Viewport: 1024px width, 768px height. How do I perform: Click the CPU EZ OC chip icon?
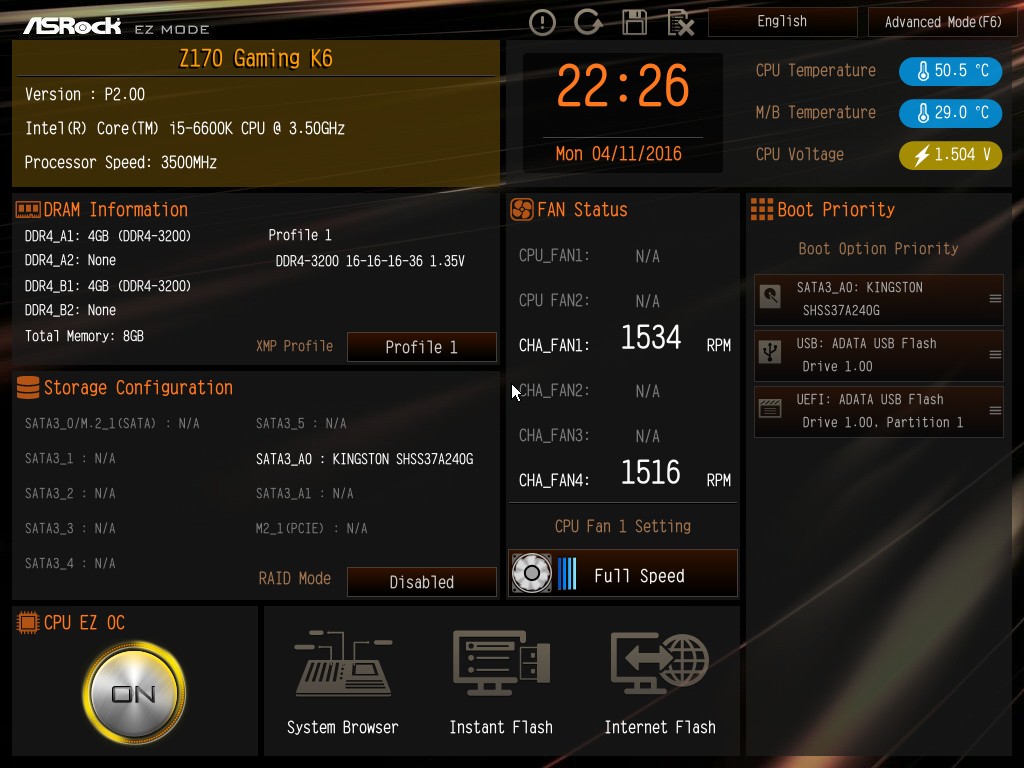(28, 622)
